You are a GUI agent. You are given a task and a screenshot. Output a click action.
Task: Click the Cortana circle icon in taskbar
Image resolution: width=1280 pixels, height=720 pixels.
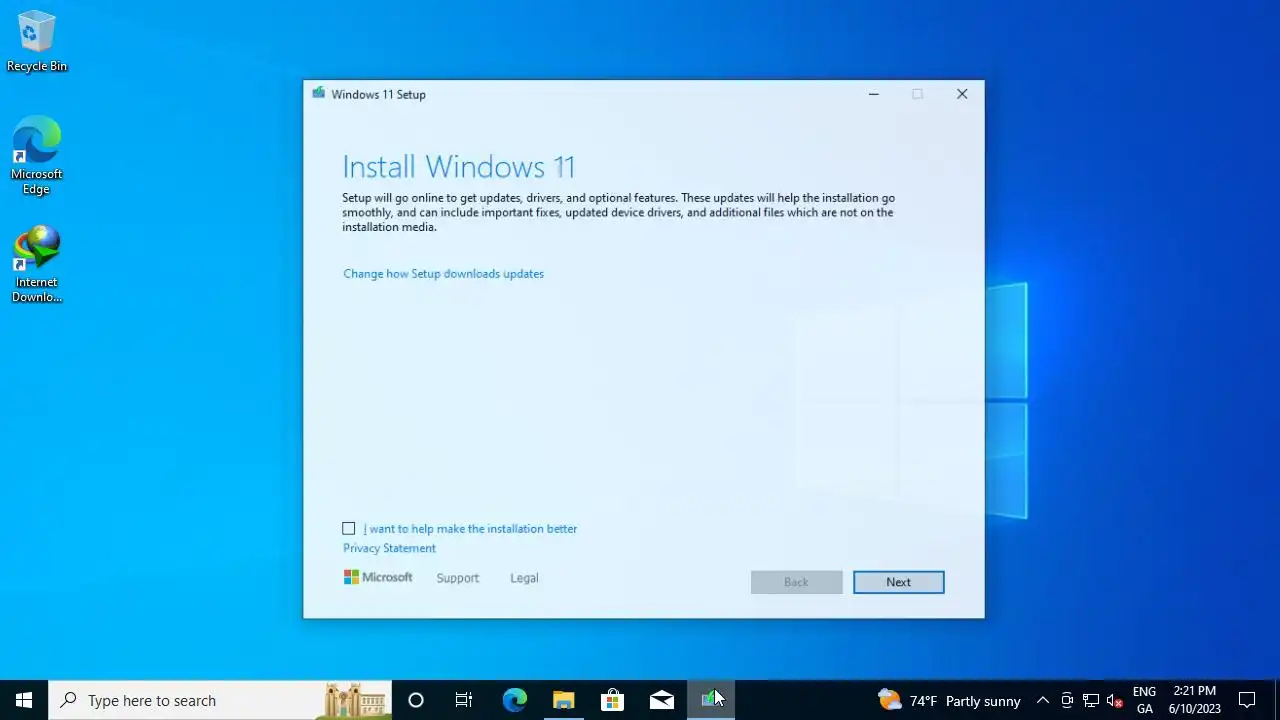pos(416,700)
